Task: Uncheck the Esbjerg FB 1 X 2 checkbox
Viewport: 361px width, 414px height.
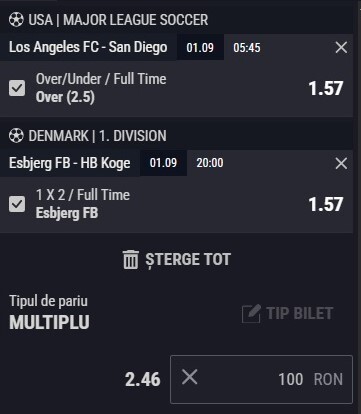Action: point(17,204)
